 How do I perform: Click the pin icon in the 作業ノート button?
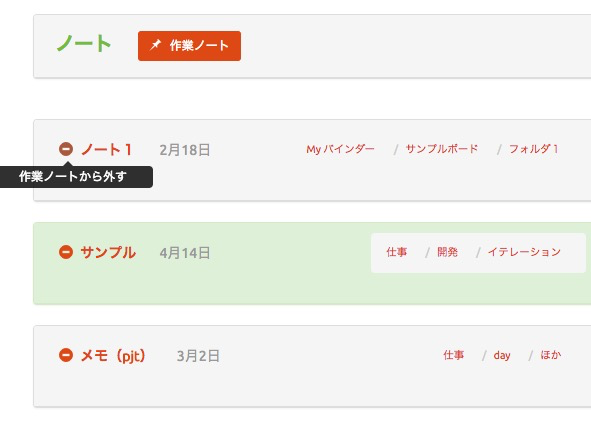click(x=155, y=45)
